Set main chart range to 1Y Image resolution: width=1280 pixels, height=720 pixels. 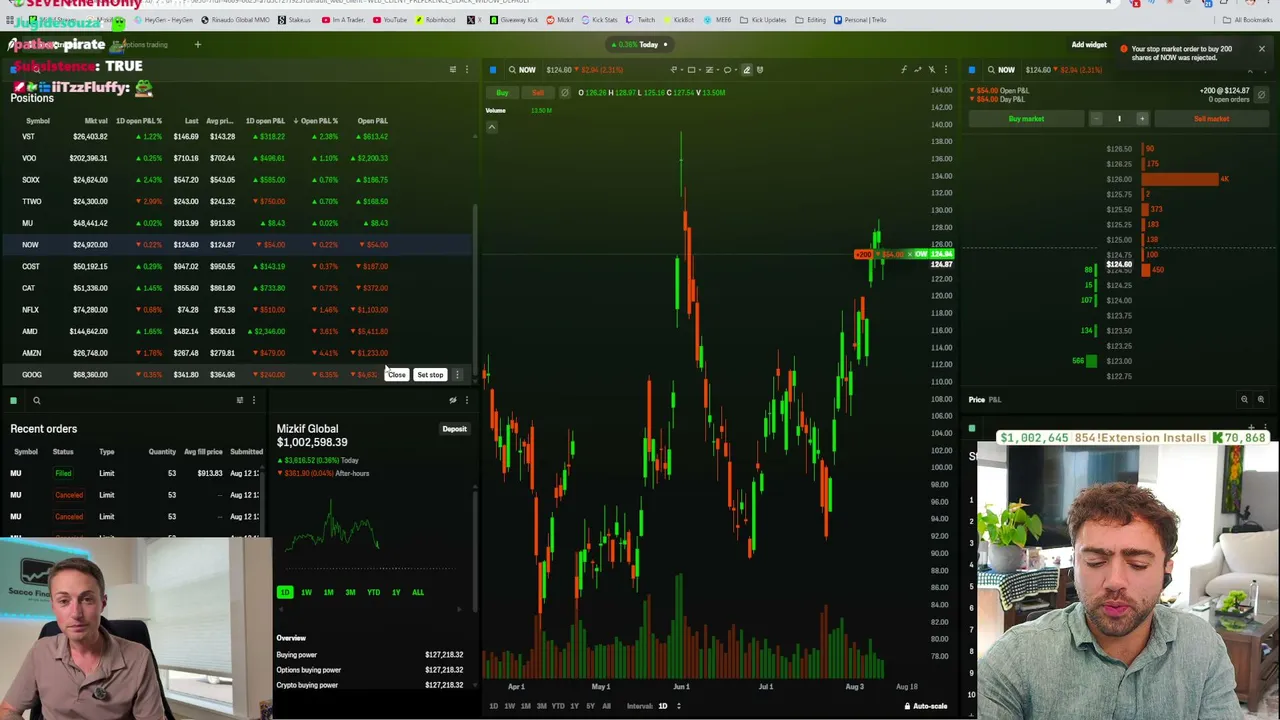[574, 707]
